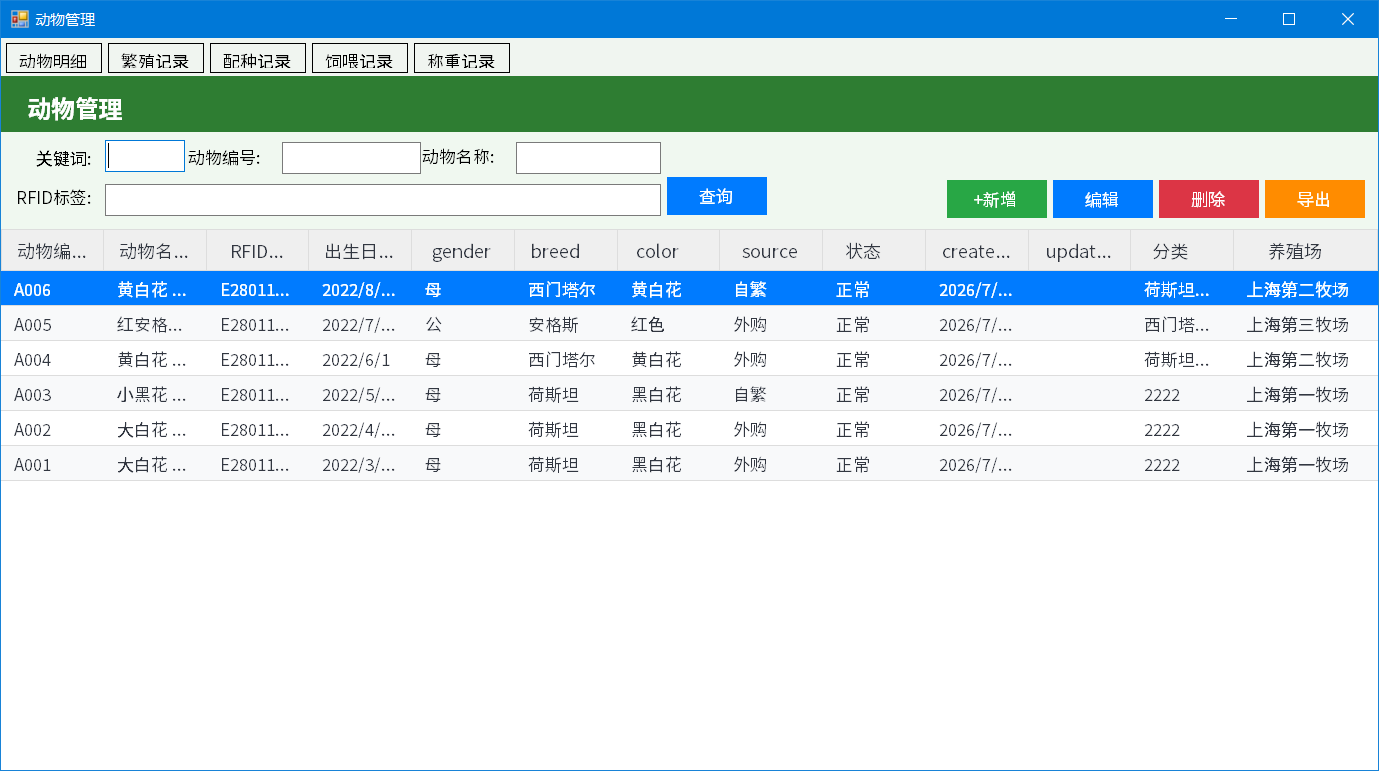Select row A003
The height and width of the screenshot is (771, 1379).
[689, 394]
